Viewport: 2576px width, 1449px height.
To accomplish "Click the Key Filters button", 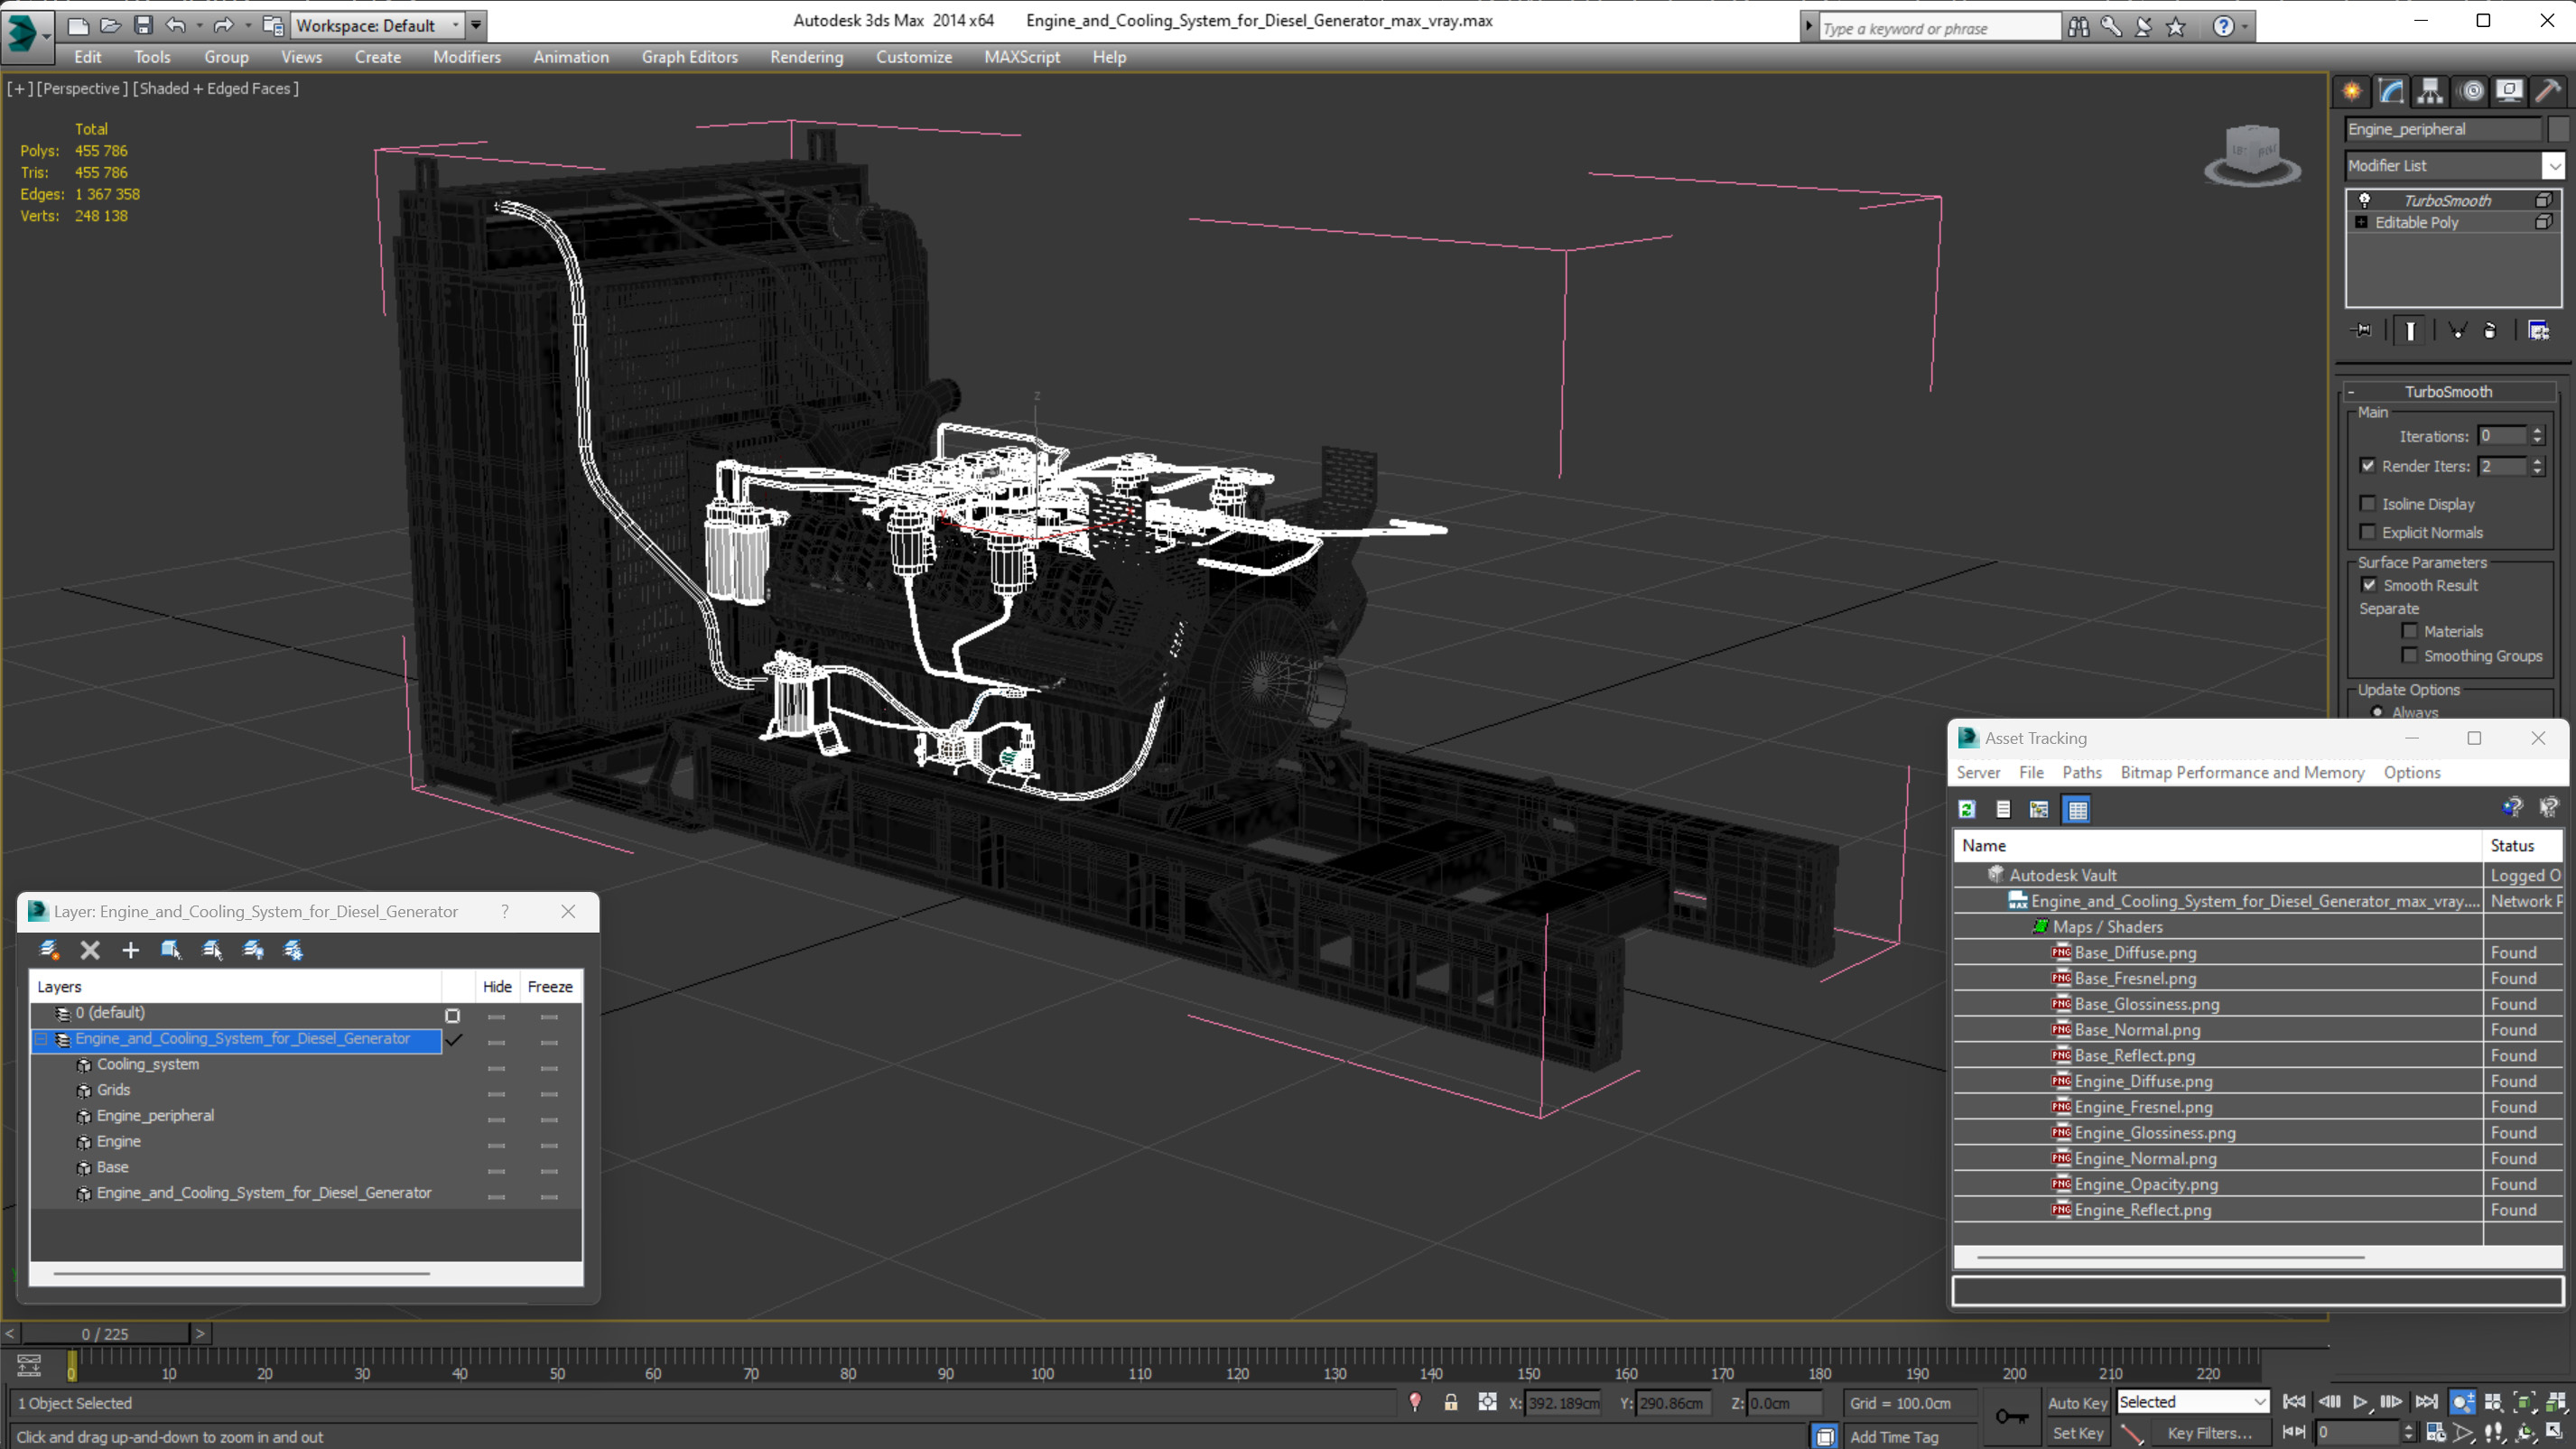I will 2209,1433.
